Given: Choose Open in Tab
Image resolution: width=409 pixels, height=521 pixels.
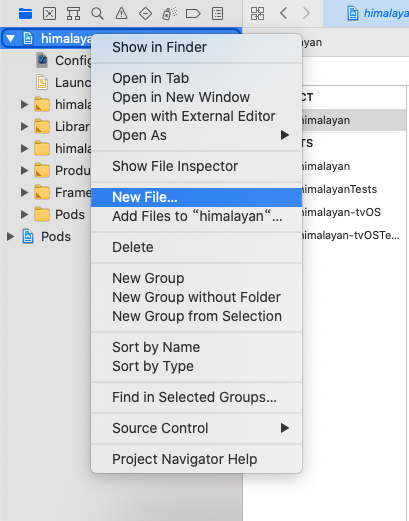Looking at the screenshot, I should tap(197, 78).
